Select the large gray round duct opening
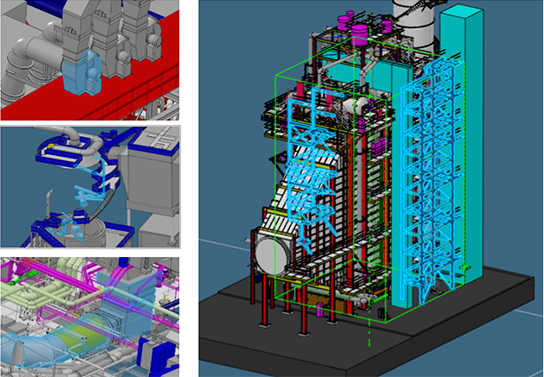Viewport: 544px width, 377px height. [272, 252]
